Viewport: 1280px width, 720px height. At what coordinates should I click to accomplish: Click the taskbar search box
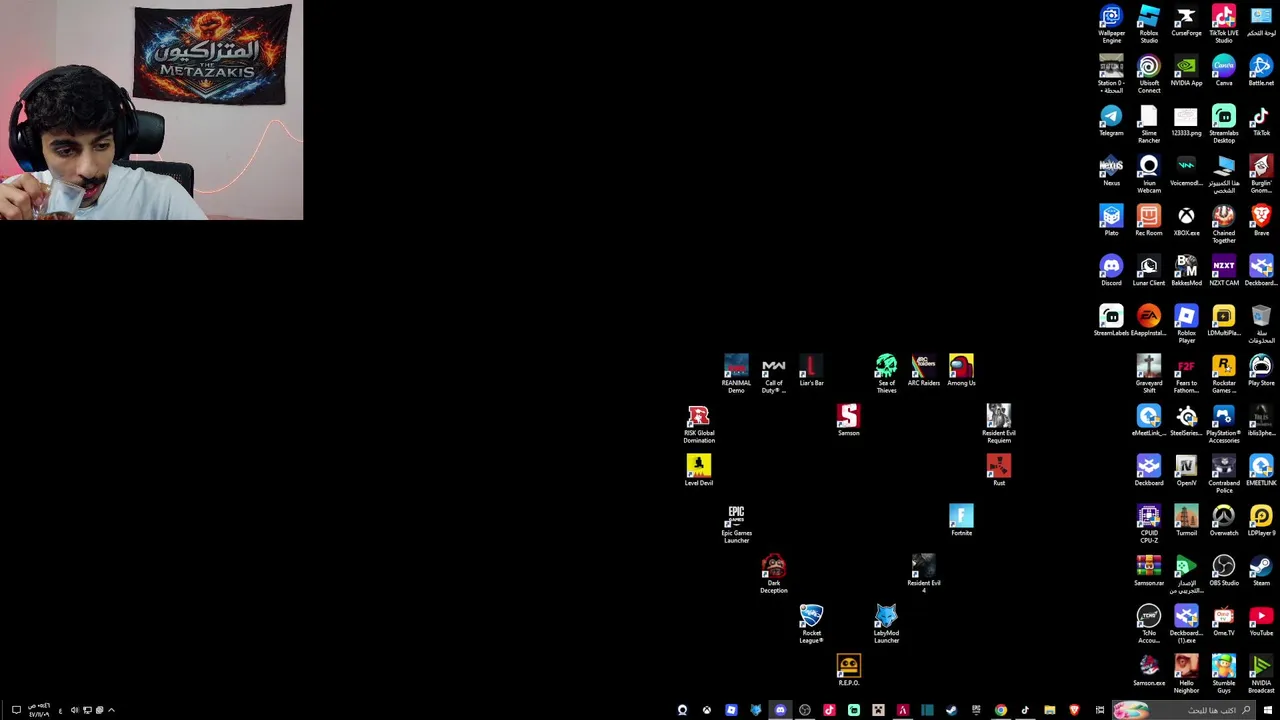1183,710
